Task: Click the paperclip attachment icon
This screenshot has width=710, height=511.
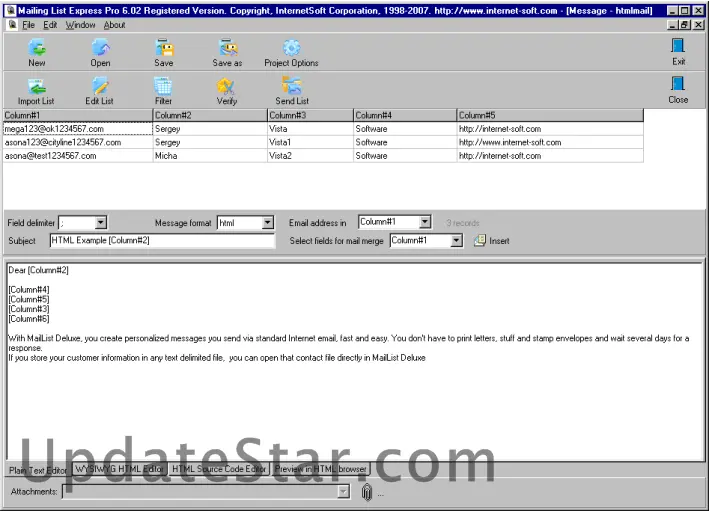Action: pyautogui.click(x=366, y=492)
